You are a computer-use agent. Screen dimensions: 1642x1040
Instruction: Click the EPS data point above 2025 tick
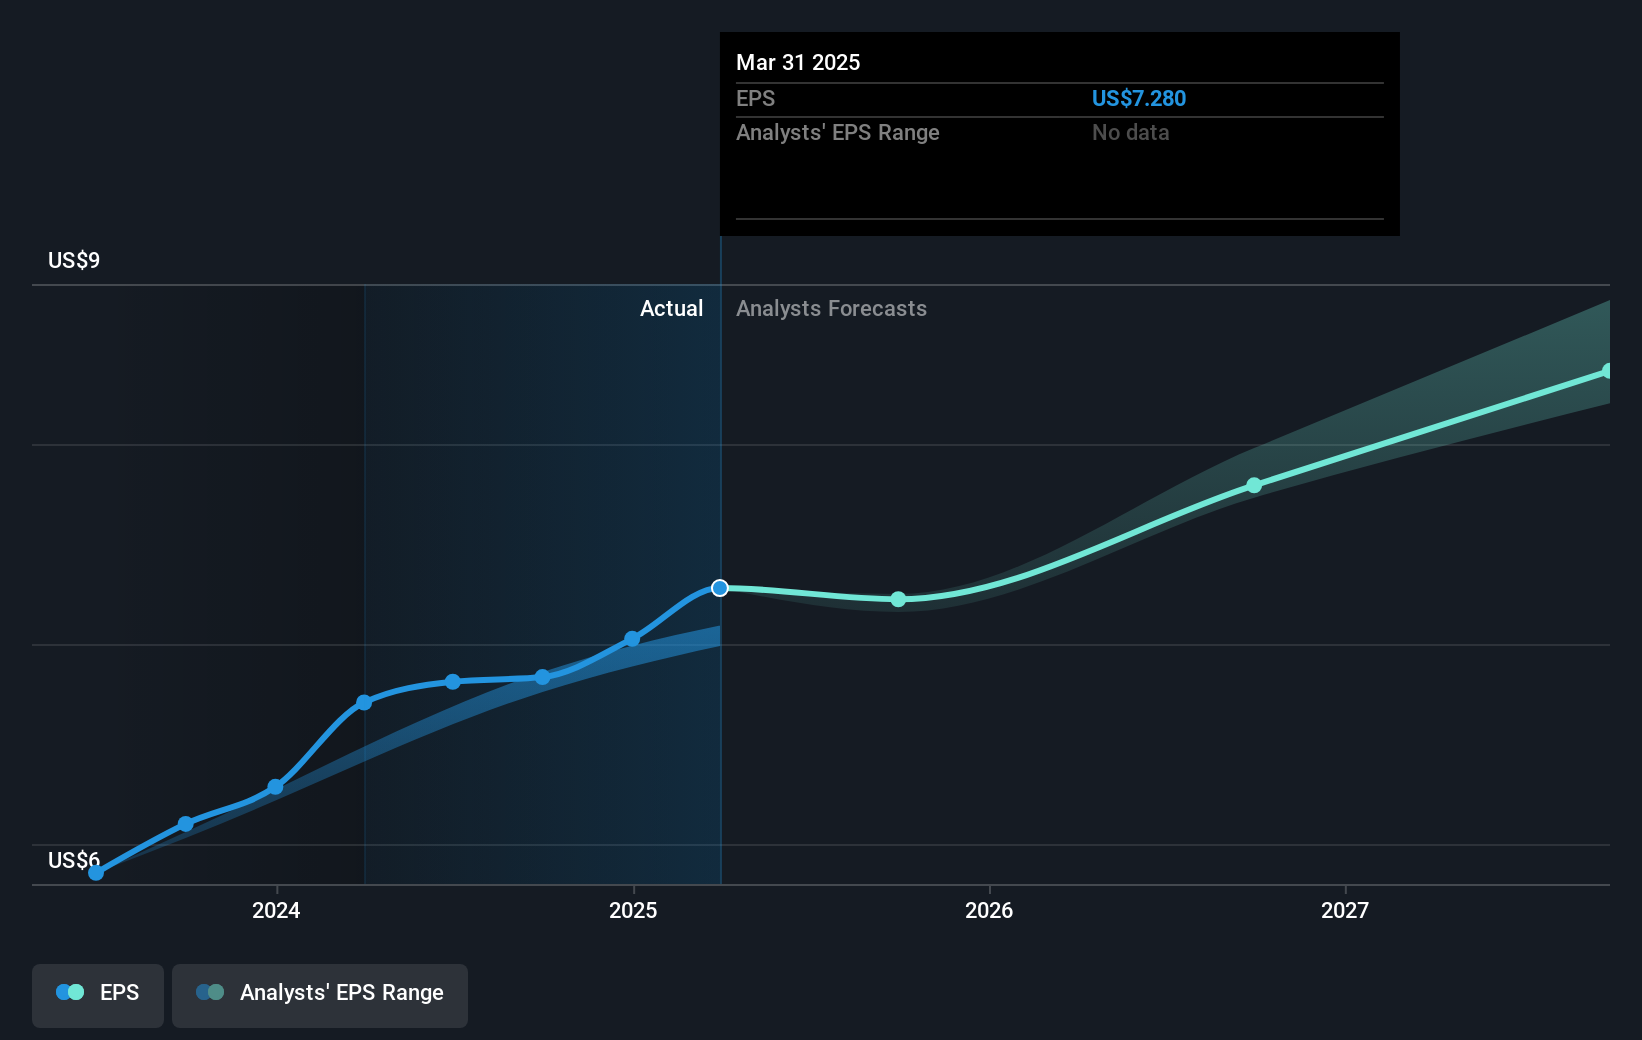[632, 638]
